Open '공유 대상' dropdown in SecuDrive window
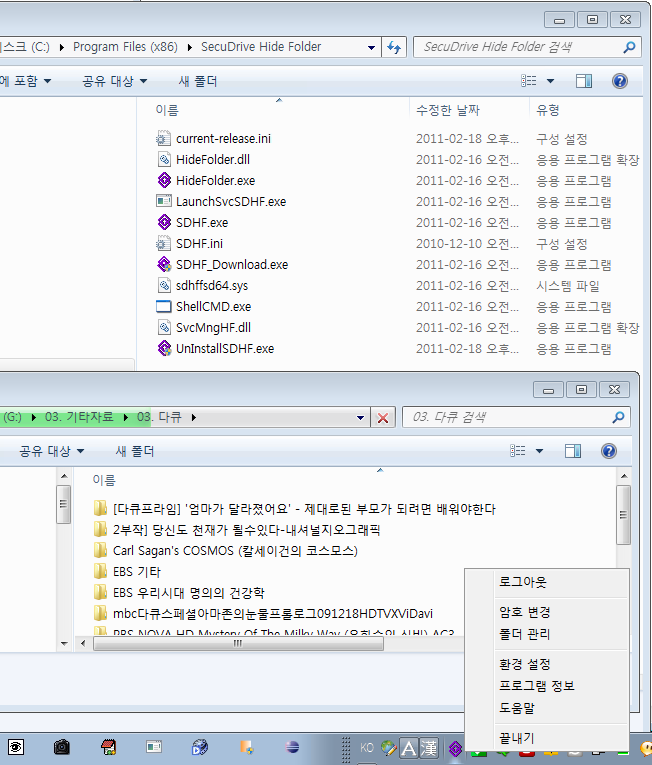Image resolution: width=652 pixels, height=765 pixels. point(115,81)
